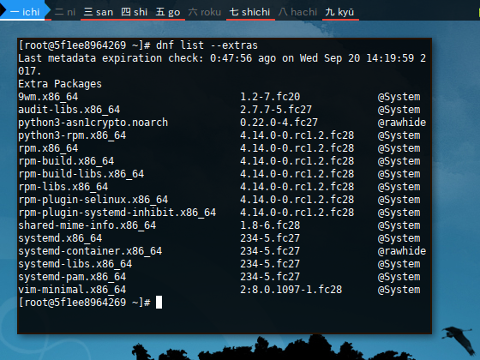Screen dimensions: 480x360
Task: Open the shichi workspace
Action: point(250,12)
